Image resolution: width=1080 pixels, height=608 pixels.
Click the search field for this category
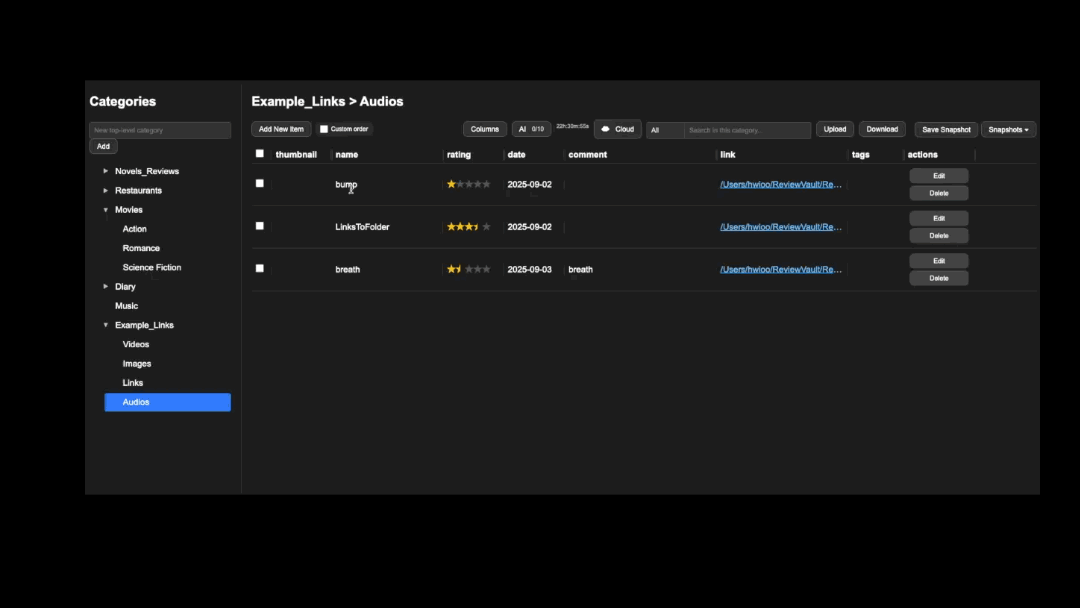(x=740, y=129)
